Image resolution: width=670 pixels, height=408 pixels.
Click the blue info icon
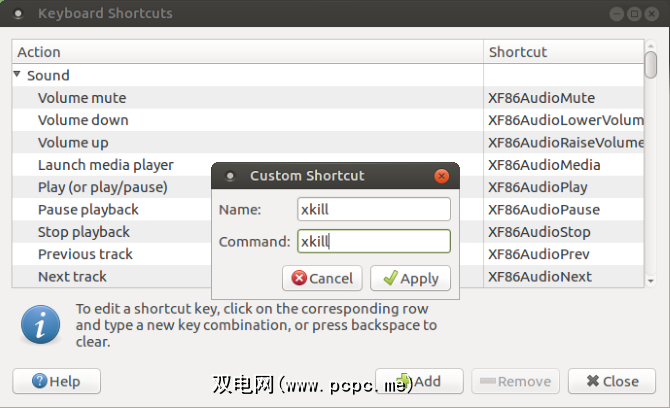pyautogui.click(x=39, y=323)
